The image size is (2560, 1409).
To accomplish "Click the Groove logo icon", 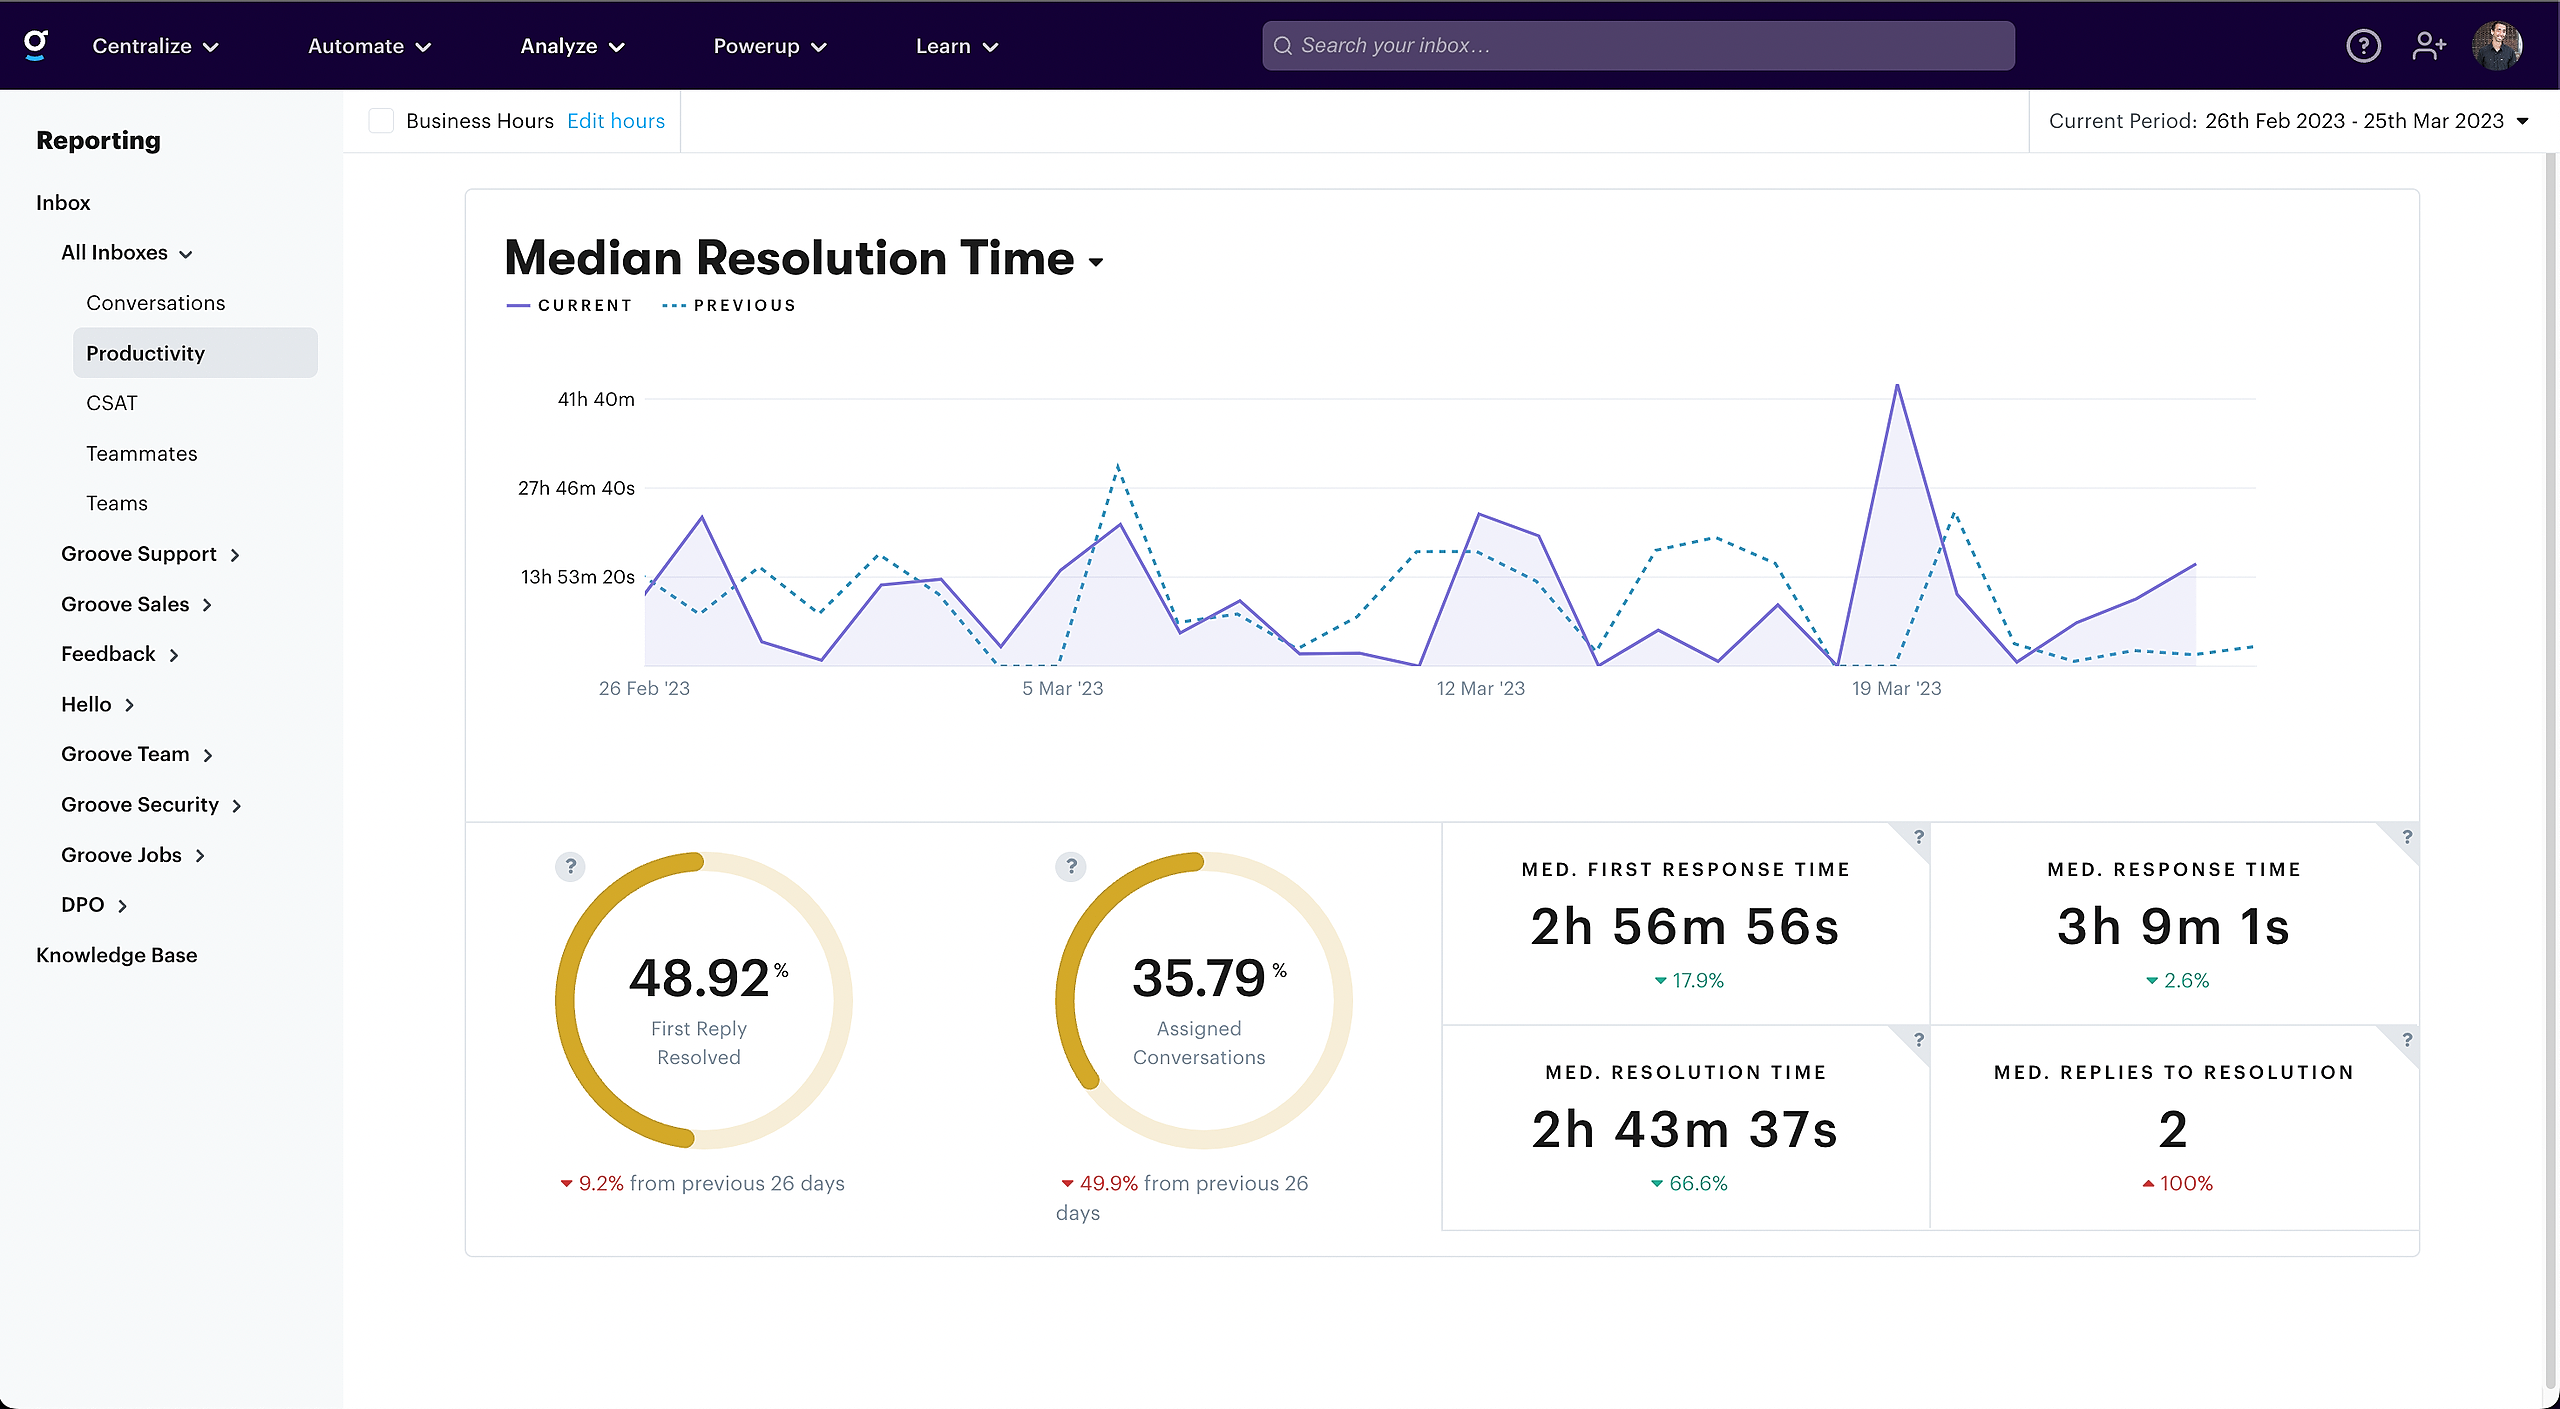I will pyautogui.click(x=36, y=45).
